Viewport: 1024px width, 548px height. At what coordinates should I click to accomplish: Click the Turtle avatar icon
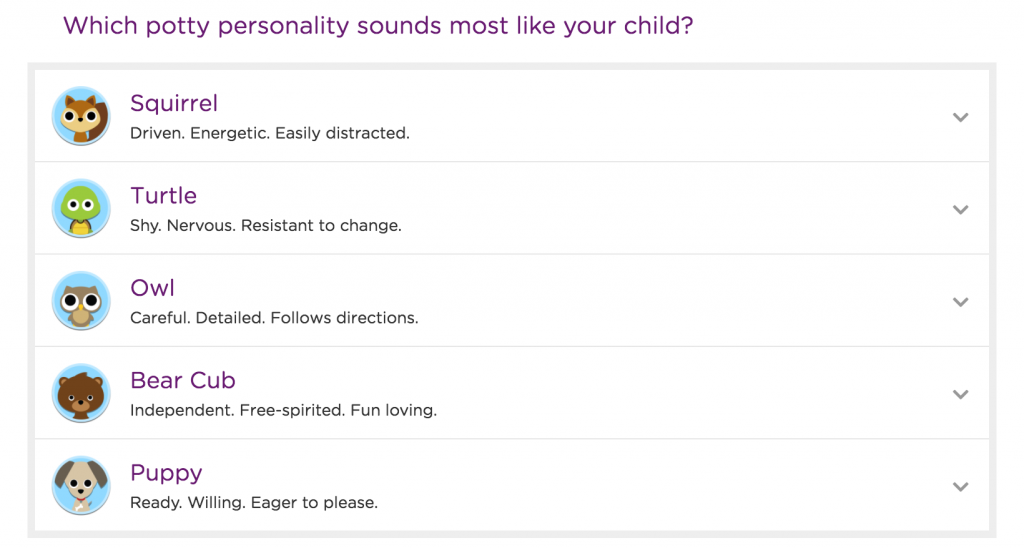coord(81,208)
